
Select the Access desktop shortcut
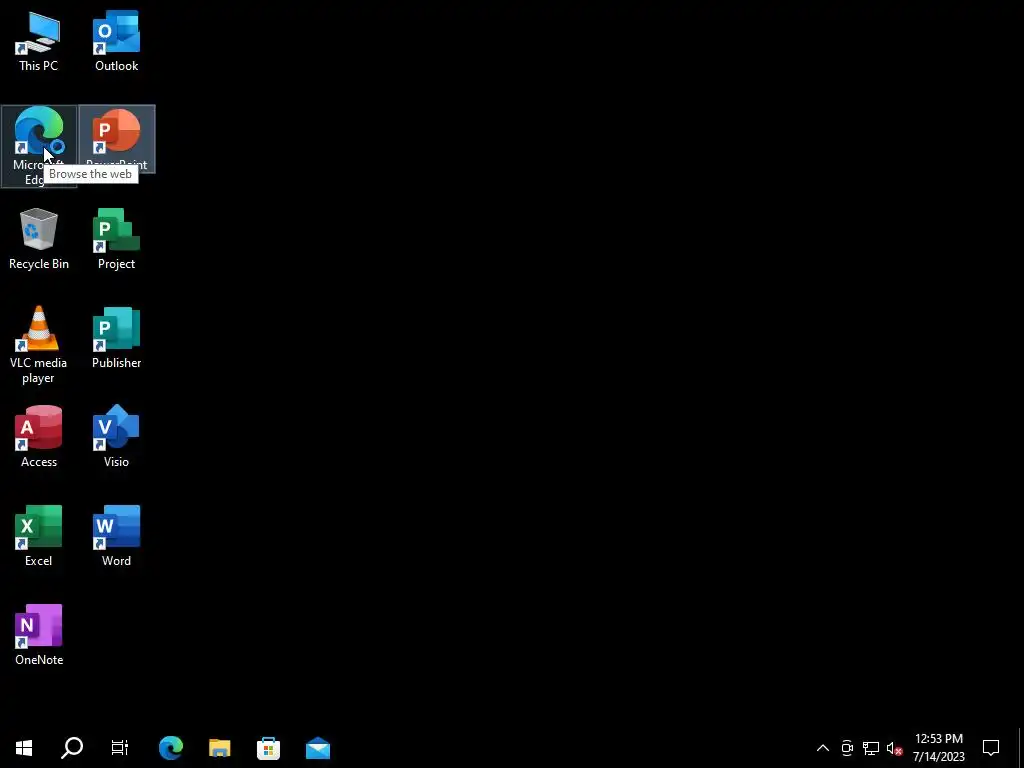[x=39, y=436]
